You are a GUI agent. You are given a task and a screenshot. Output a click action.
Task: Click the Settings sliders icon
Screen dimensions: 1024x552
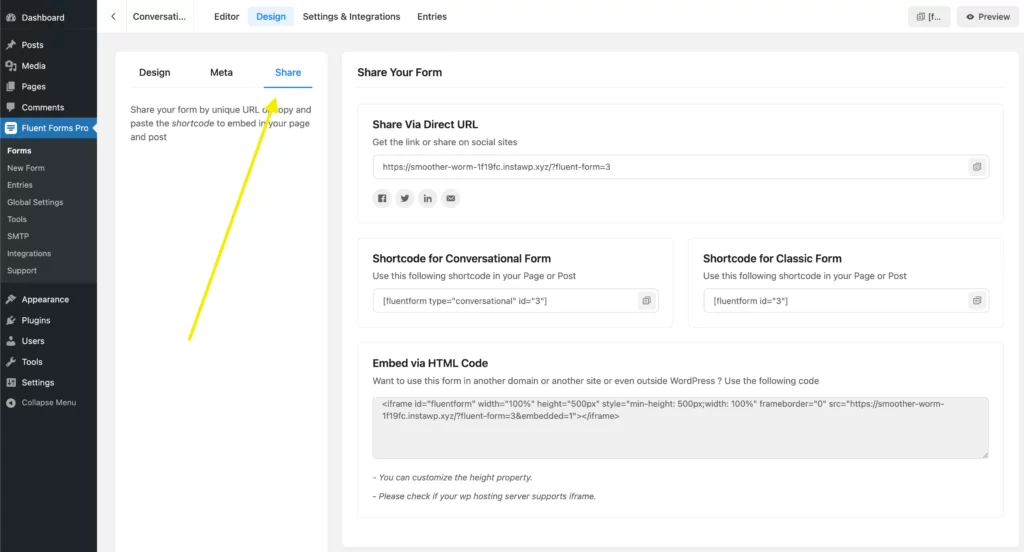11,382
